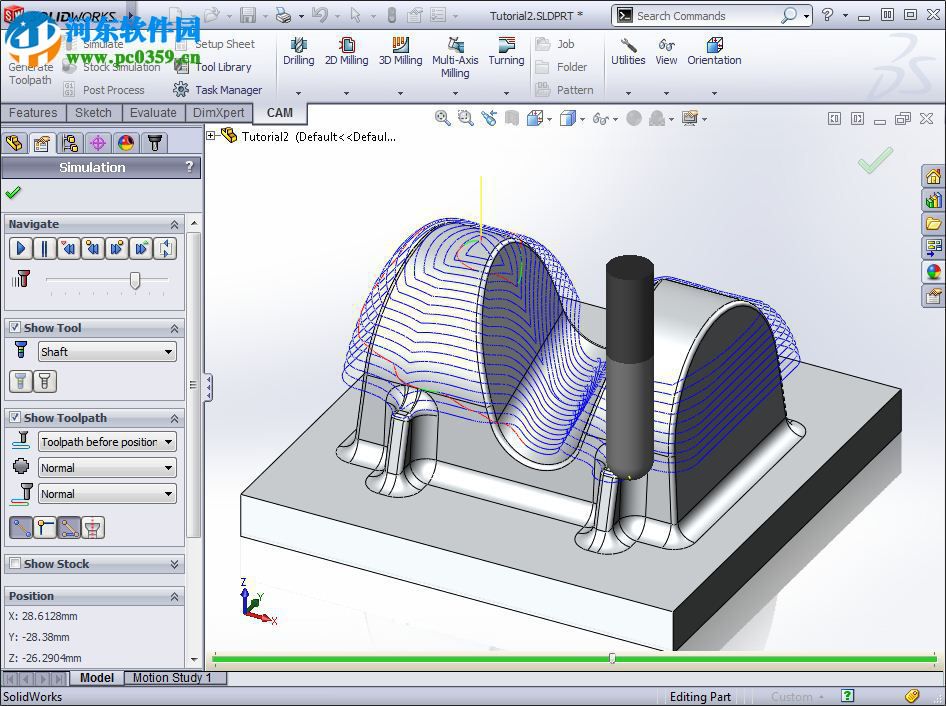Click the Play button in Navigate

click(x=21, y=249)
